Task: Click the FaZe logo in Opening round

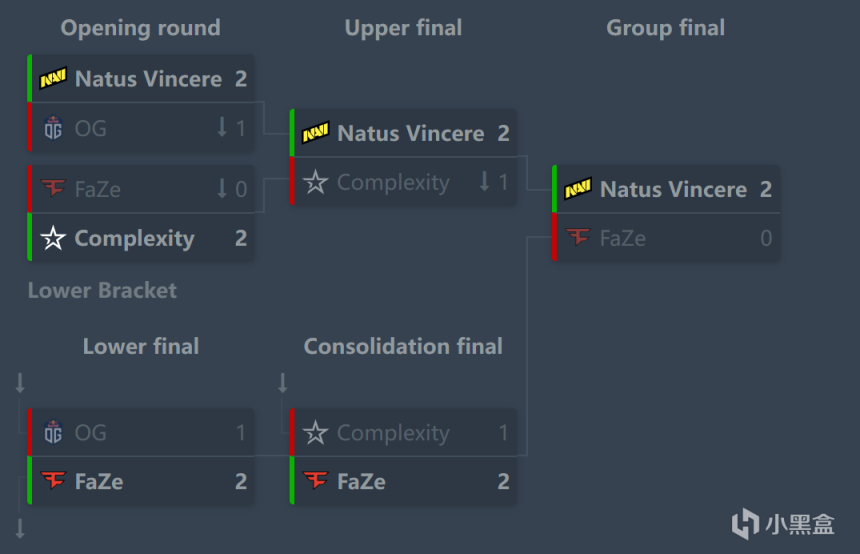Action: click(53, 189)
